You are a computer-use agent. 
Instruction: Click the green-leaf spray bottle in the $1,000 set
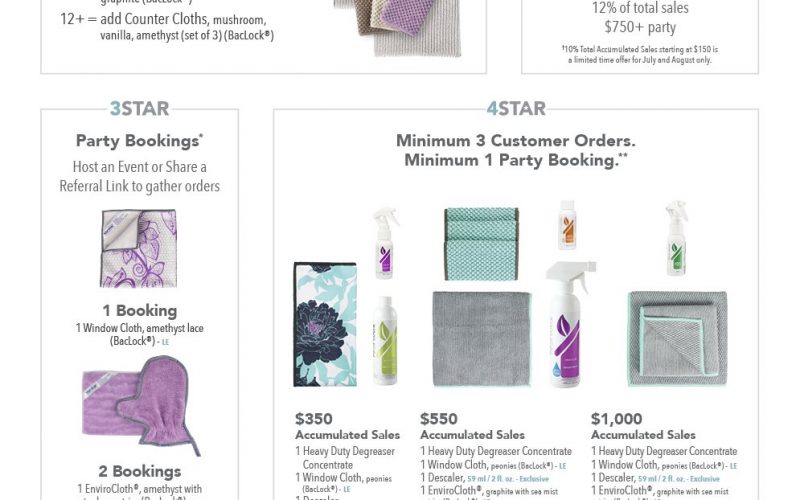[676, 238]
